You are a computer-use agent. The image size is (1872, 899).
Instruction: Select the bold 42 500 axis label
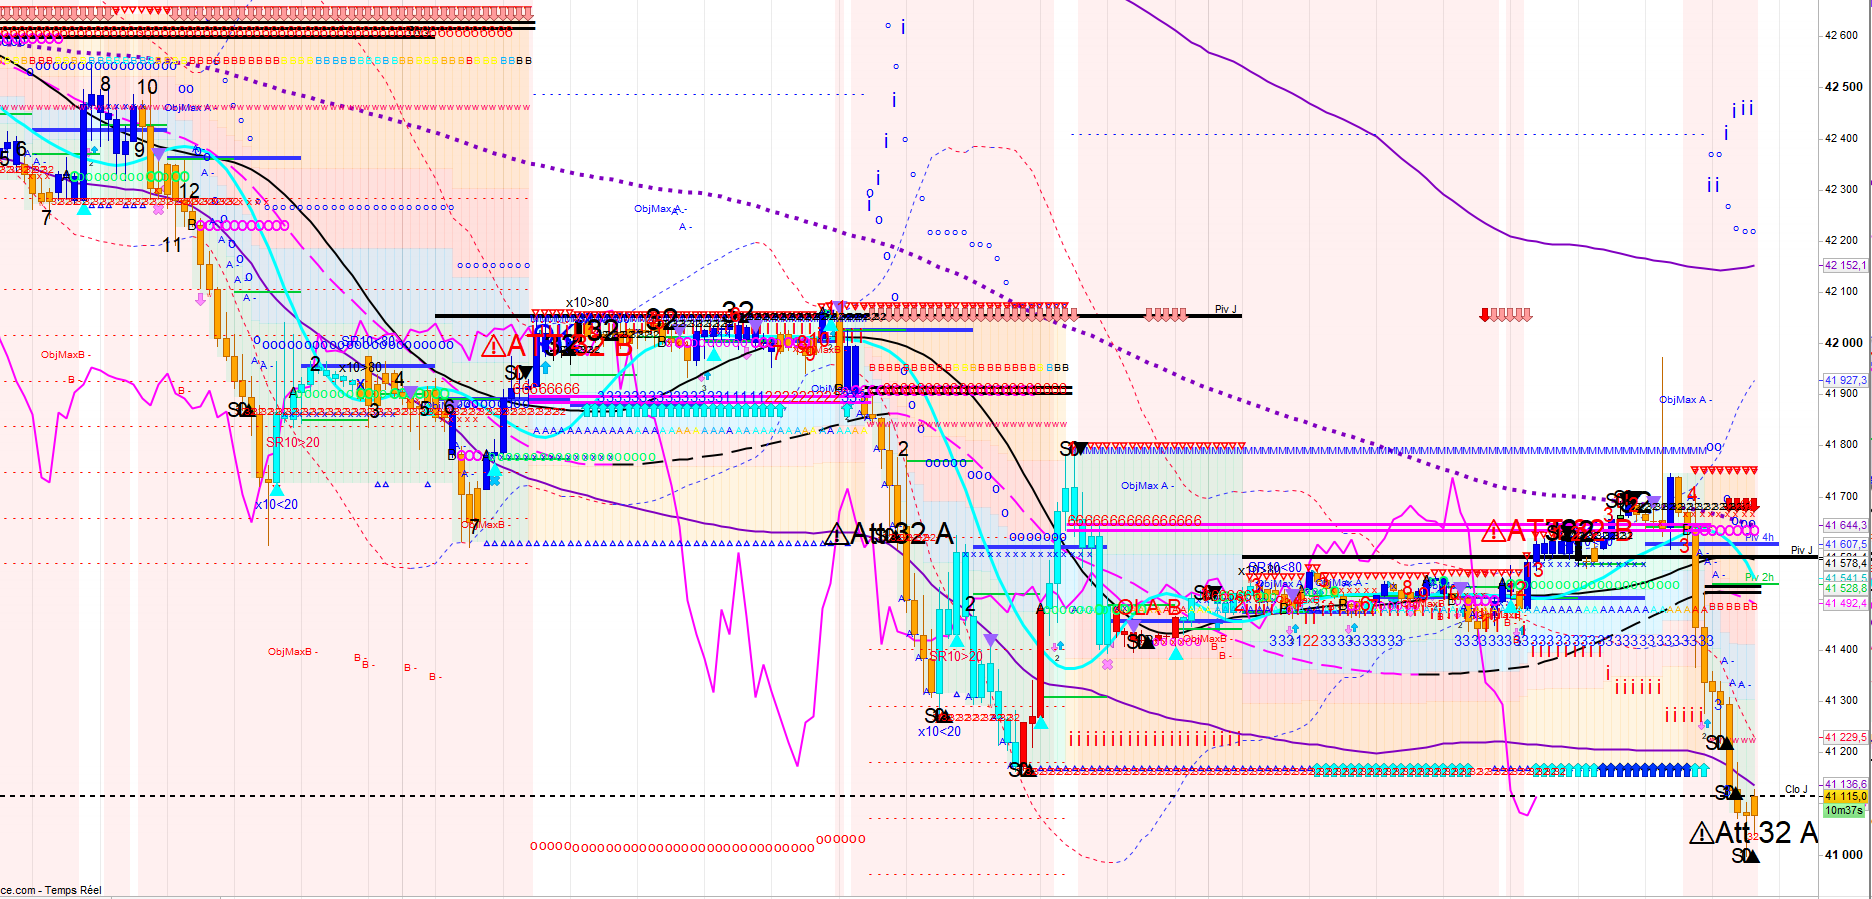click(x=1843, y=87)
